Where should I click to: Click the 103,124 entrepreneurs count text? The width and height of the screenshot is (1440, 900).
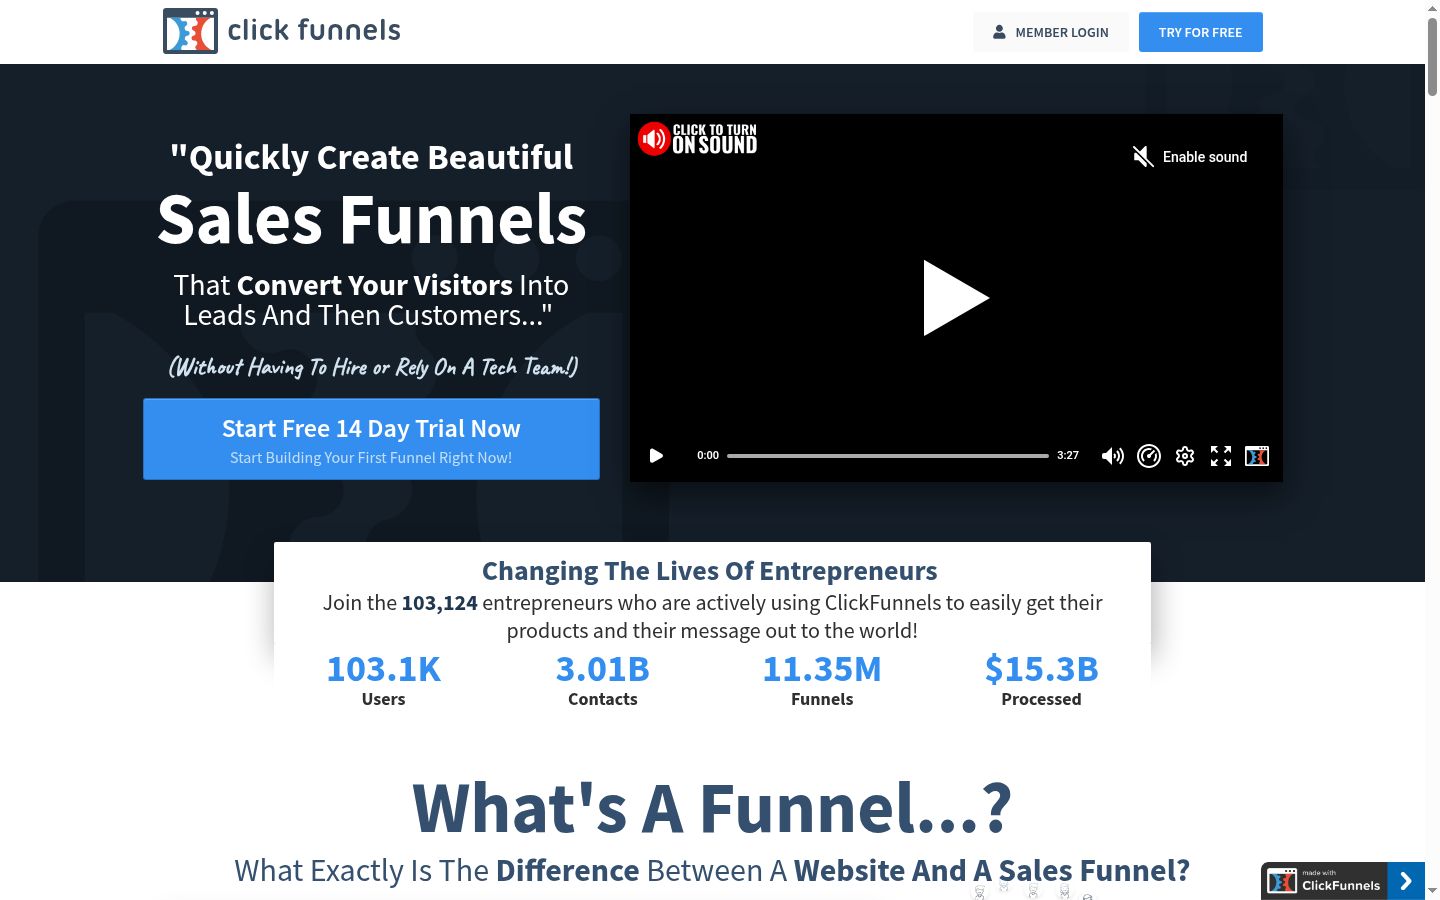(440, 603)
